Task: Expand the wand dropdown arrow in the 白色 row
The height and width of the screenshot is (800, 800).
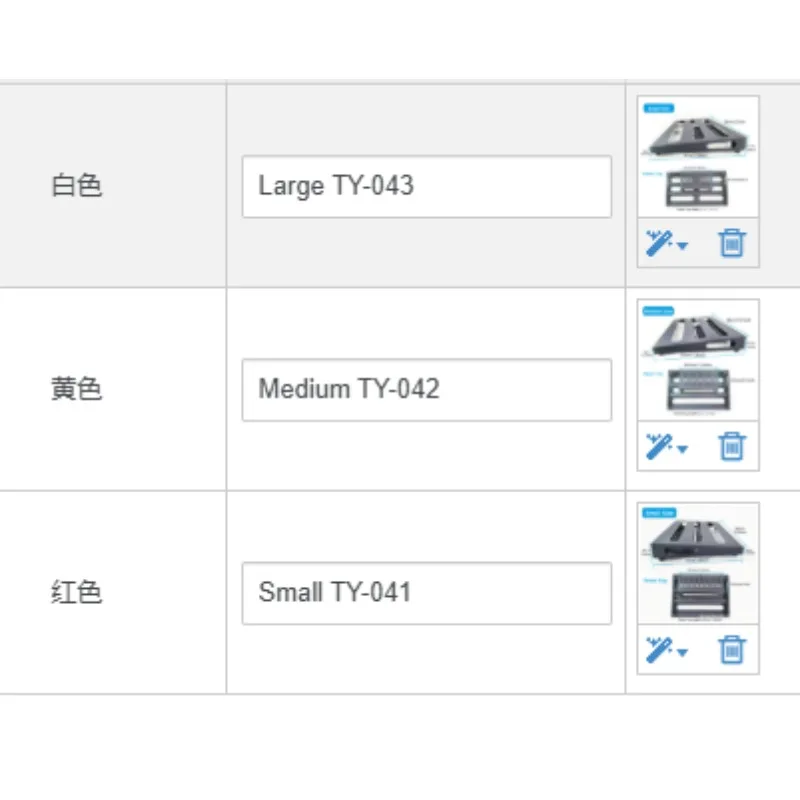Action: tap(682, 246)
